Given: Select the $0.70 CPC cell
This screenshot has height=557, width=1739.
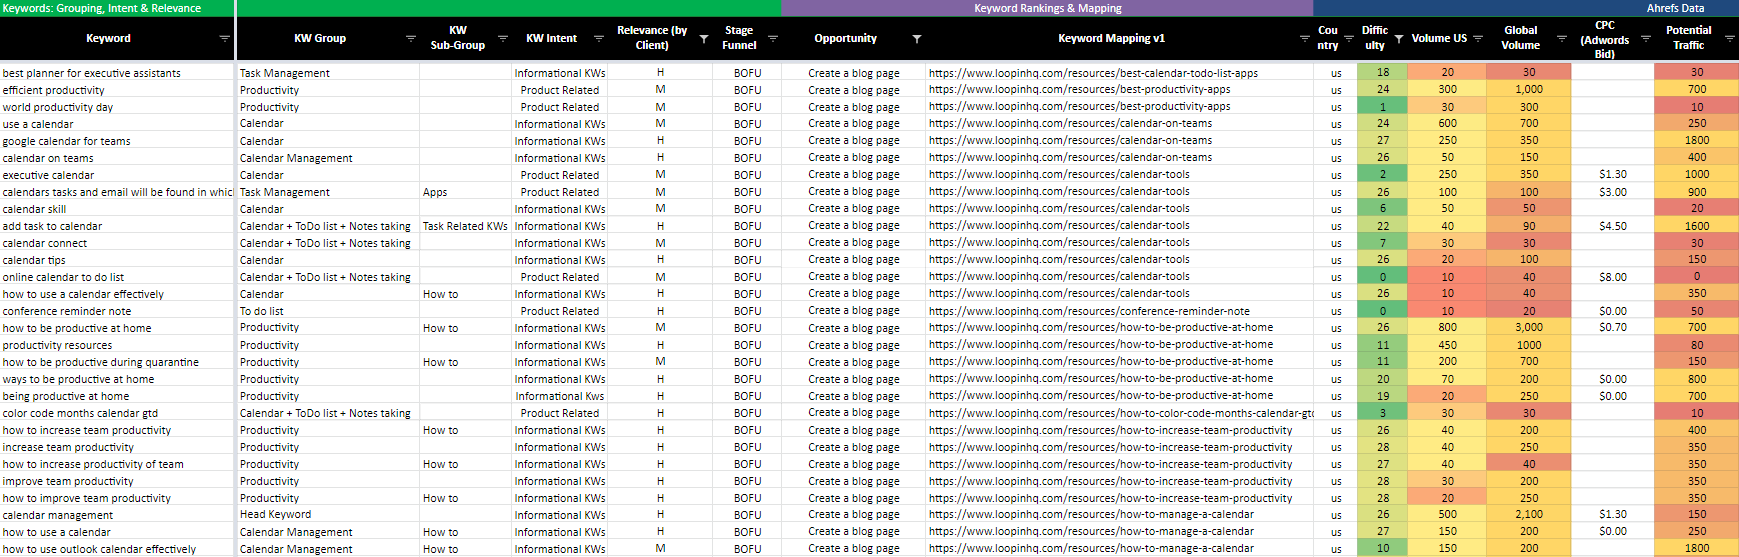Looking at the screenshot, I should pyautogui.click(x=1612, y=328).
